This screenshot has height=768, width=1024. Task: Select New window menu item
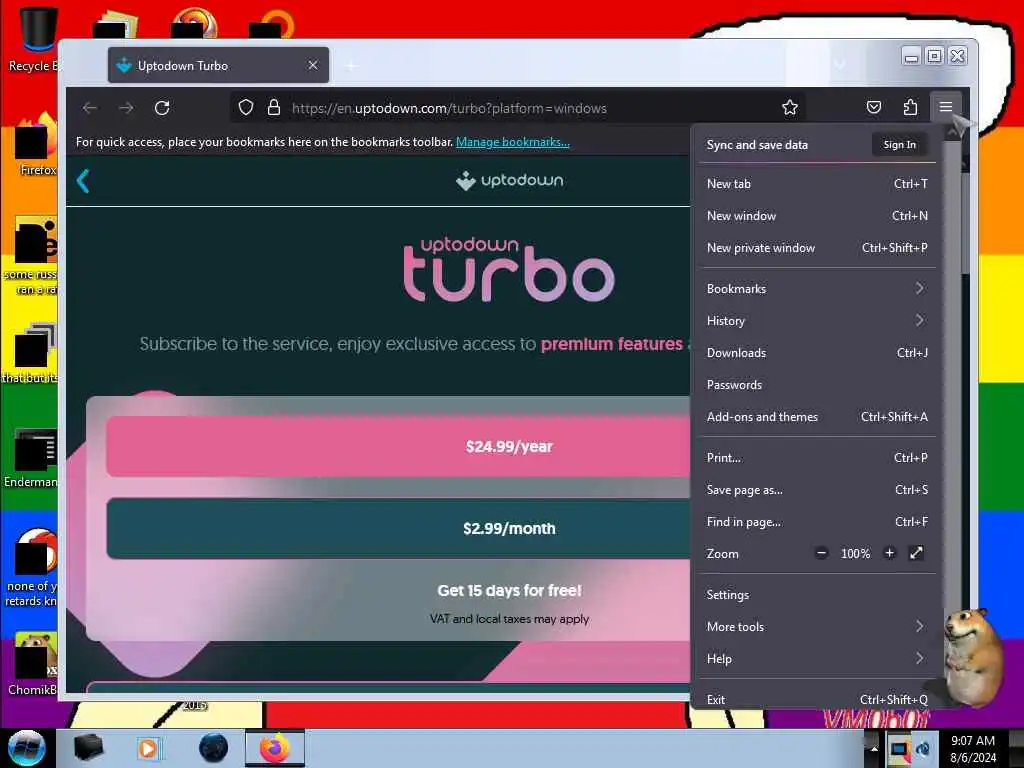817,216
